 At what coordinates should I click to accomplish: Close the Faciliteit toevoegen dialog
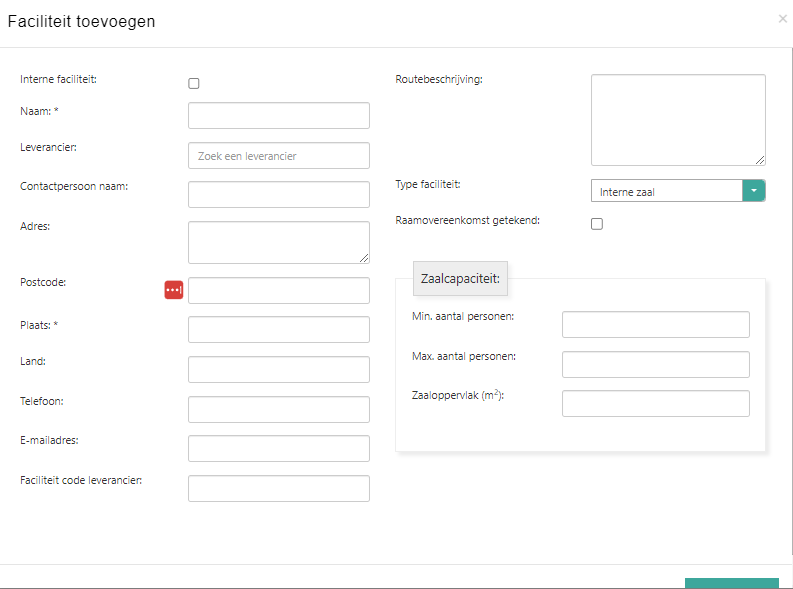coord(782,19)
